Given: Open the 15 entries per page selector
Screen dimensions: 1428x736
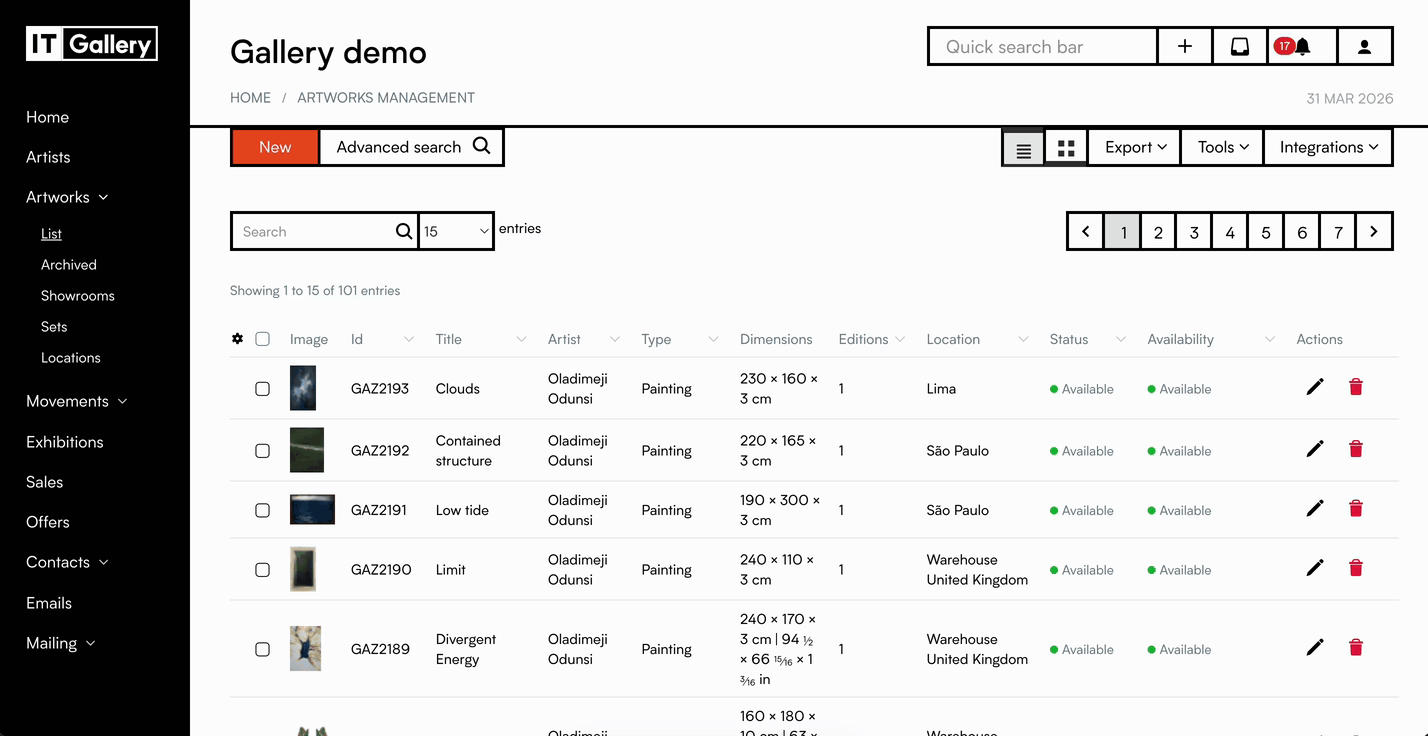Looking at the screenshot, I should click(456, 231).
